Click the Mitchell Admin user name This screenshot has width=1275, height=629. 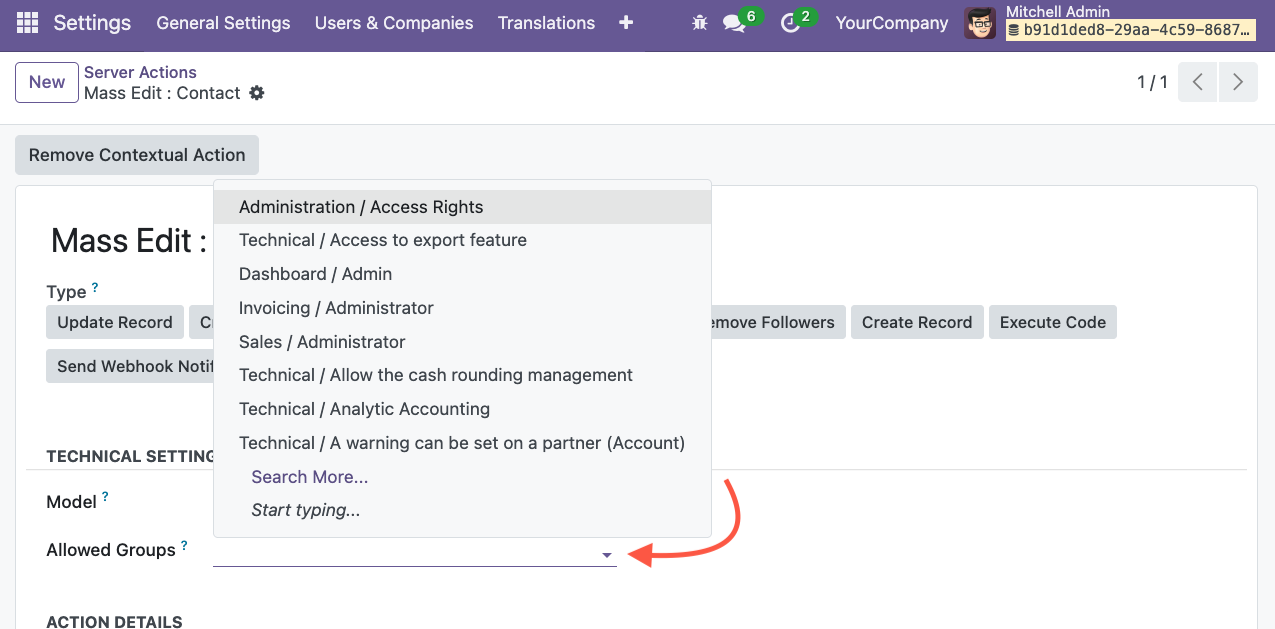tap(1058, 12)
